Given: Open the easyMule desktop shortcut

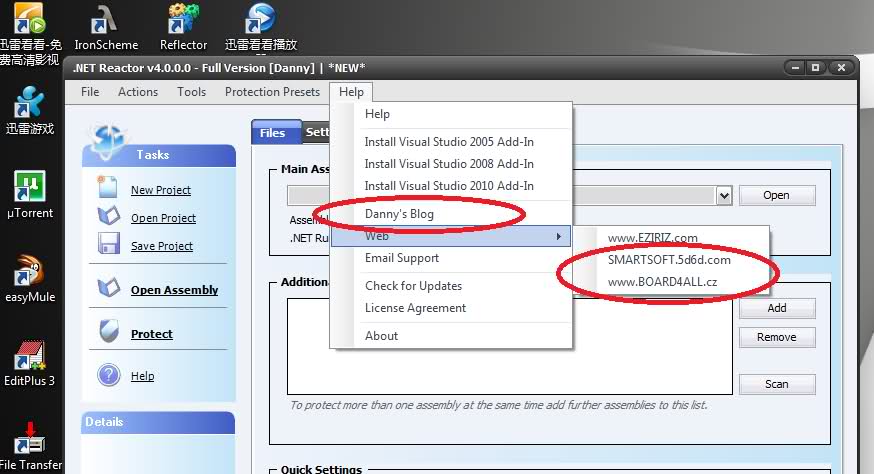Looking at the screenshot, I should (30, 278).
